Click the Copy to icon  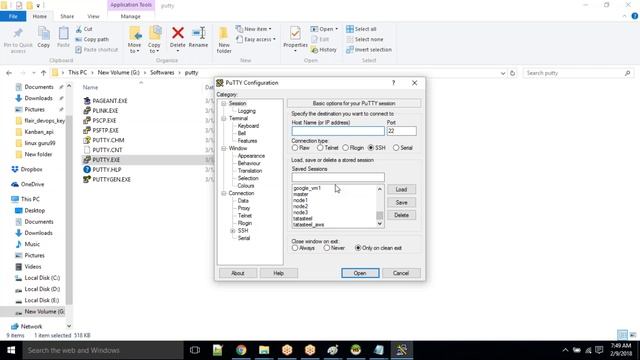(x=154, y=33)
